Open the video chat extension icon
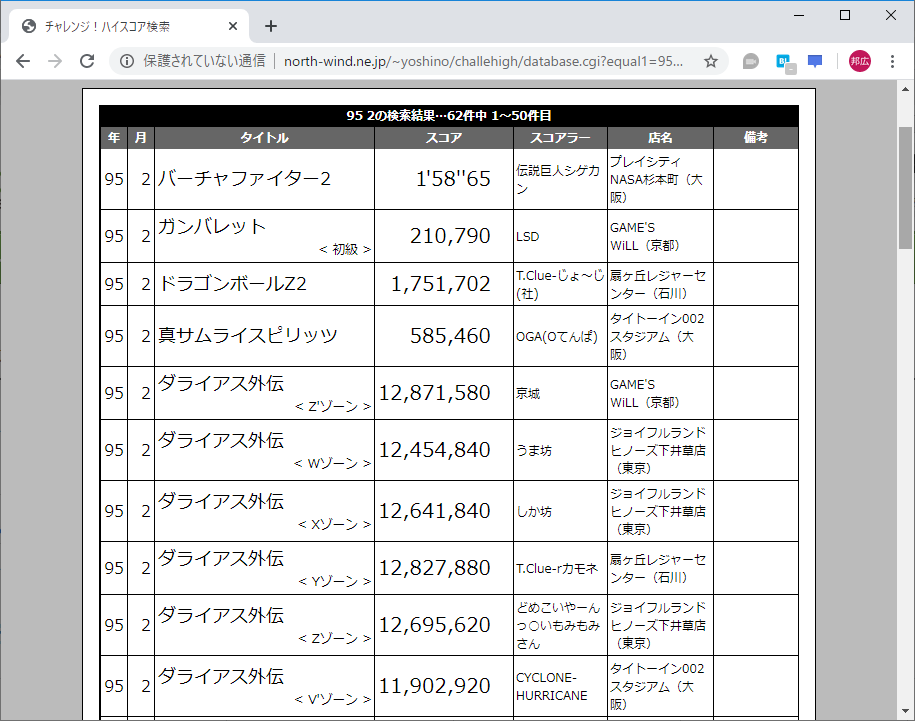The image size is (915, 721). 750,61
